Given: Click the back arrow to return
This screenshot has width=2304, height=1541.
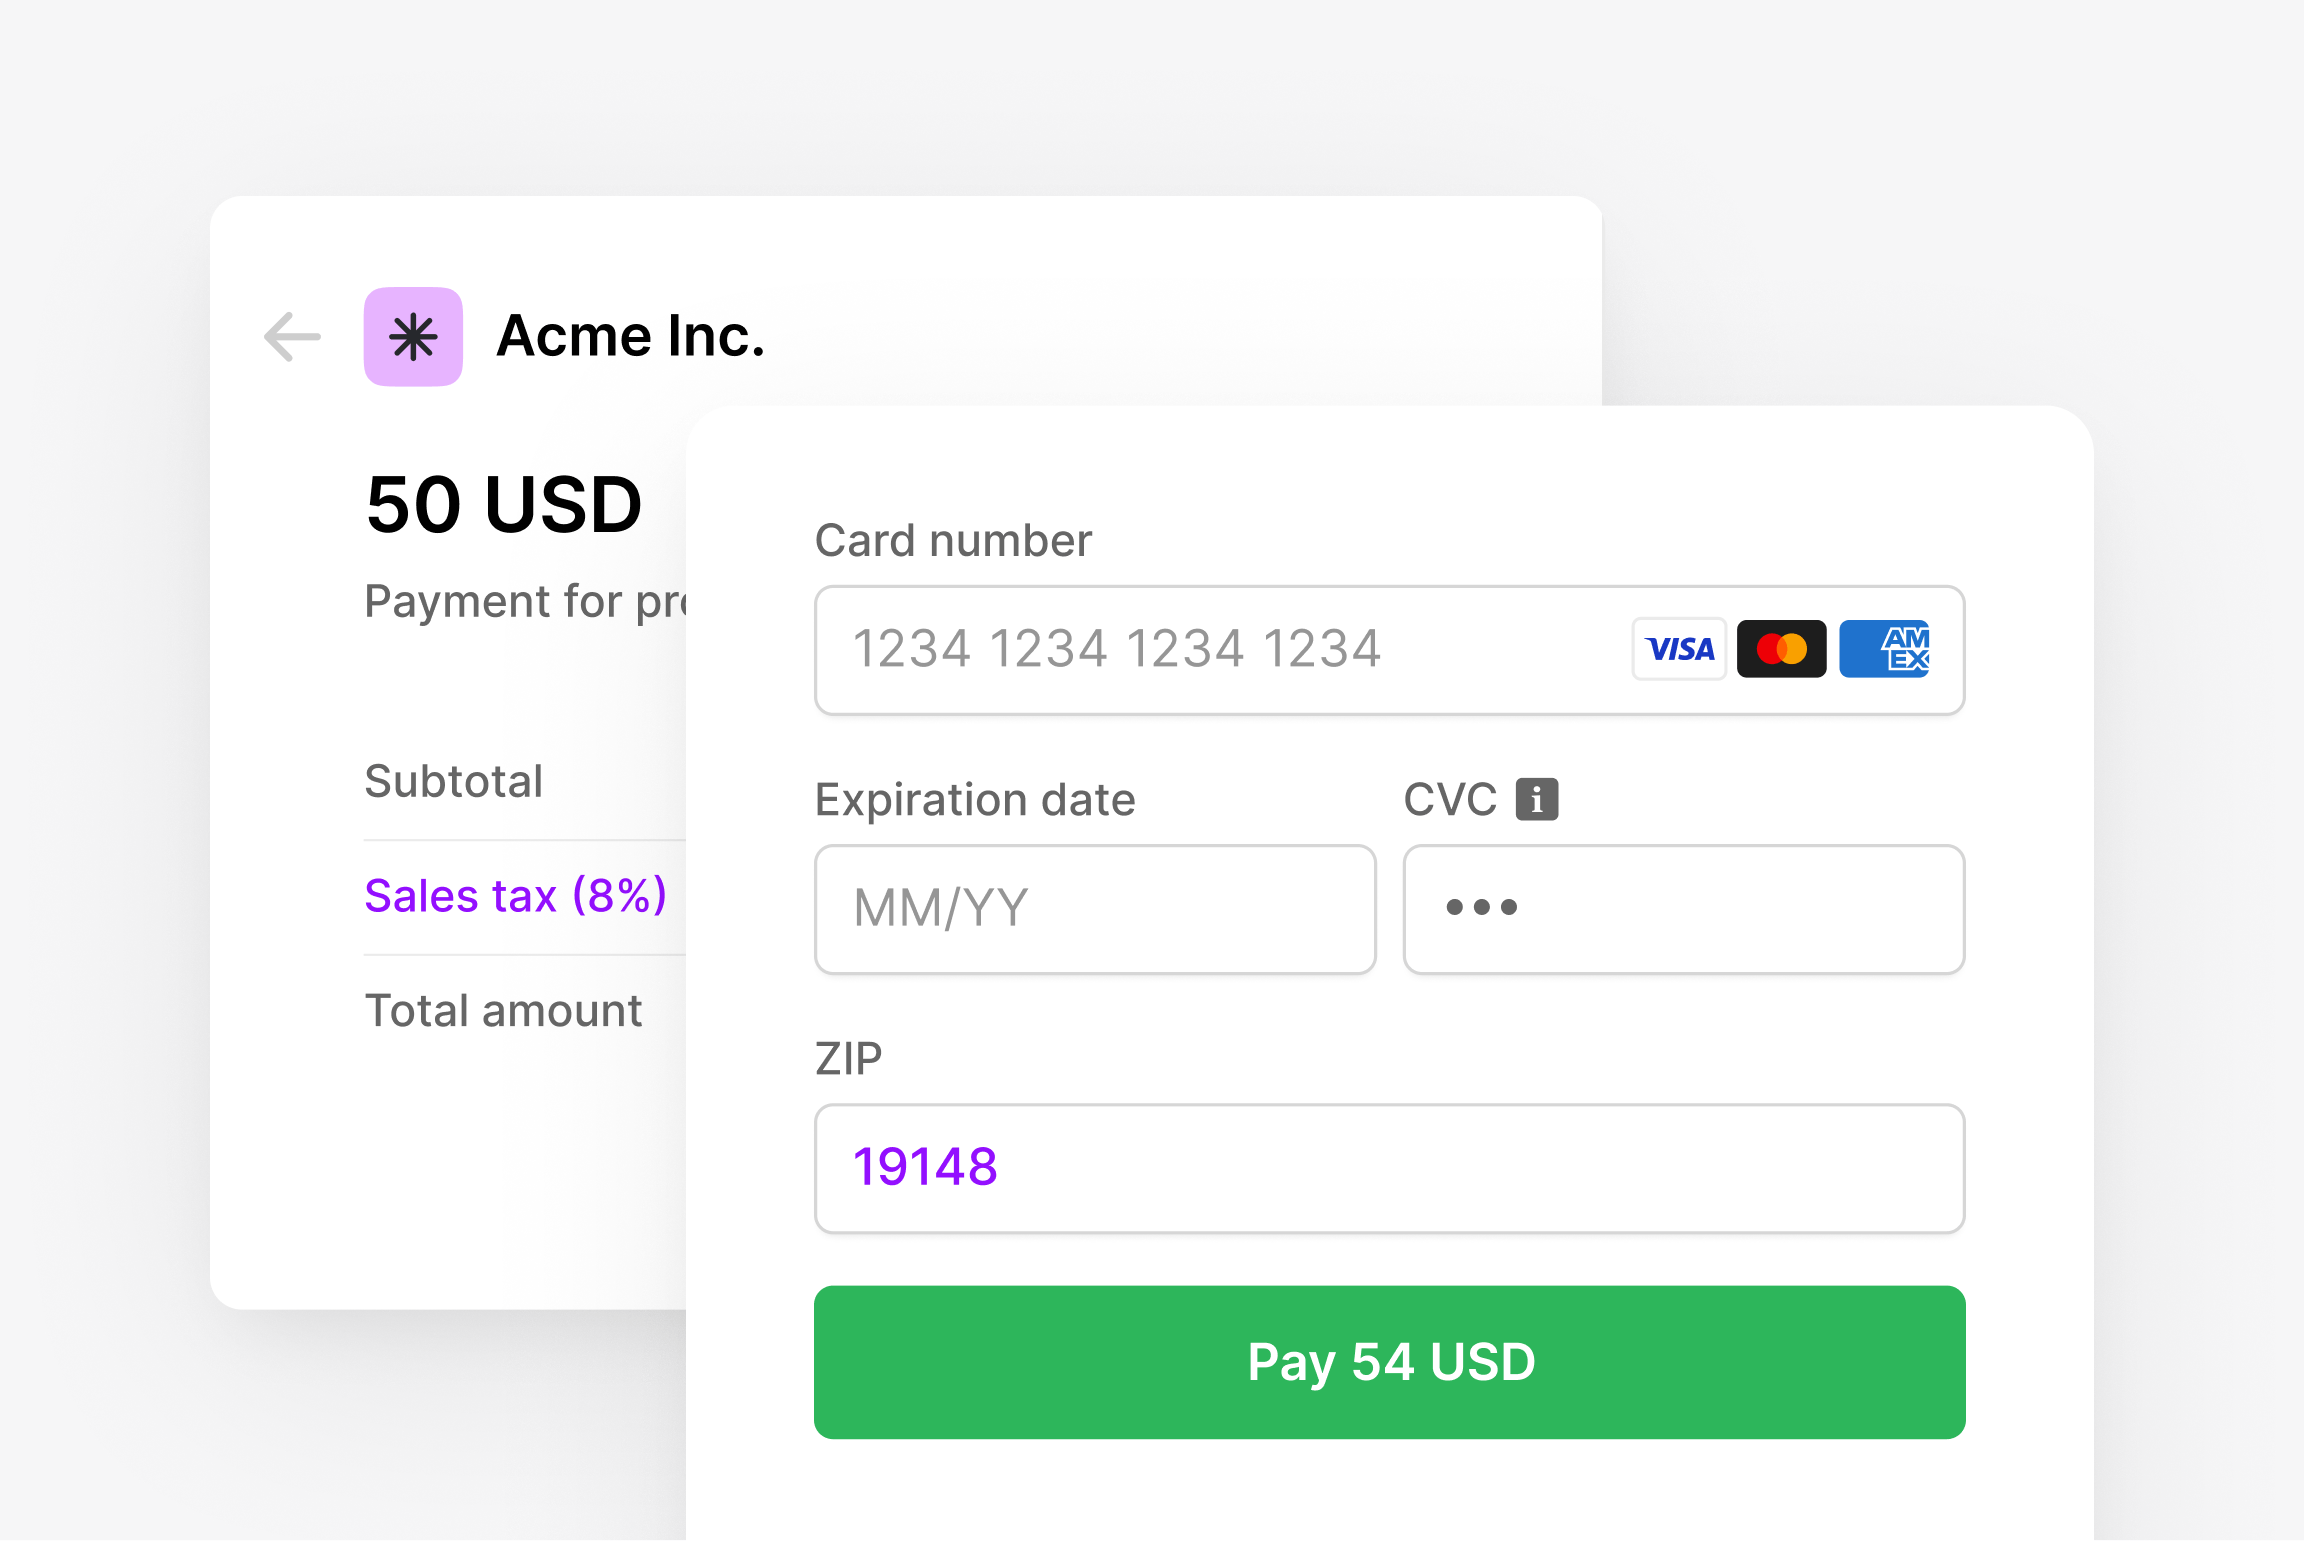Looking at the screenshot, I should pos(291,336).
